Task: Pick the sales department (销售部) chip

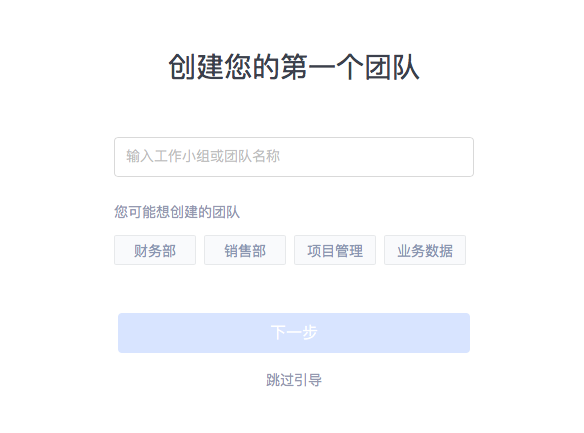Action: (245, 250)
